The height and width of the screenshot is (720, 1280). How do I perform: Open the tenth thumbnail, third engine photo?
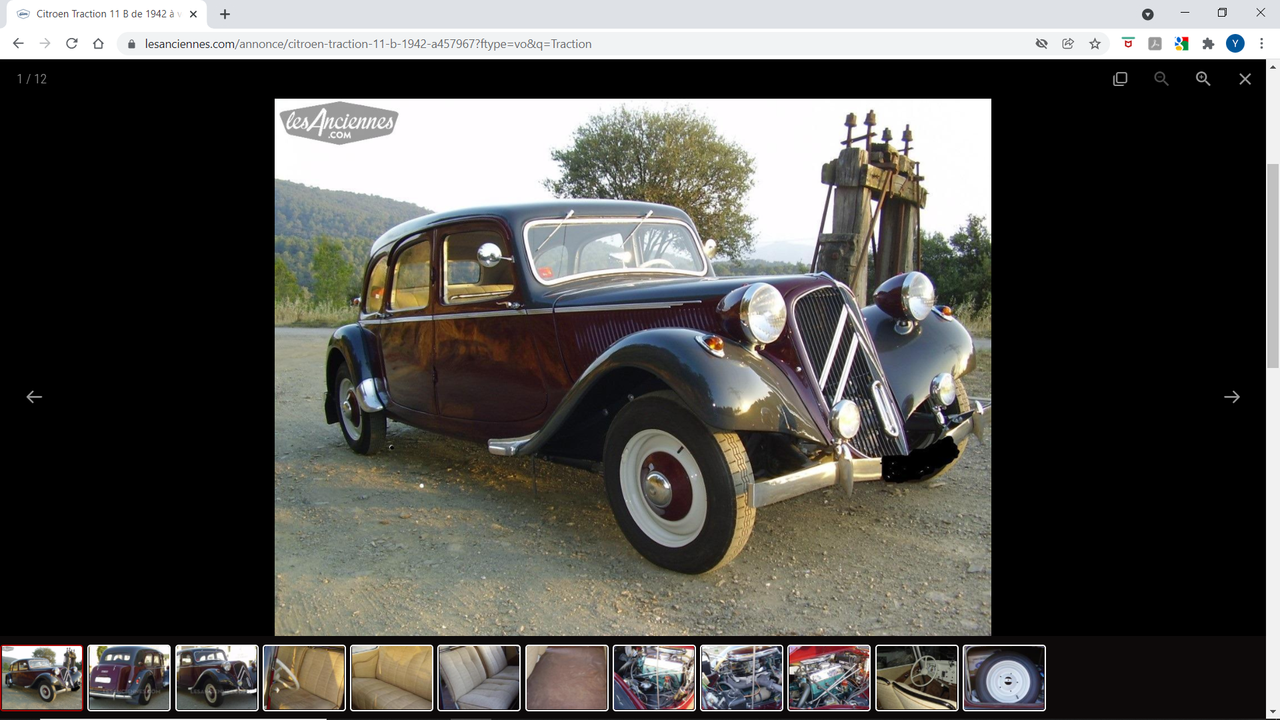point(829,678)
